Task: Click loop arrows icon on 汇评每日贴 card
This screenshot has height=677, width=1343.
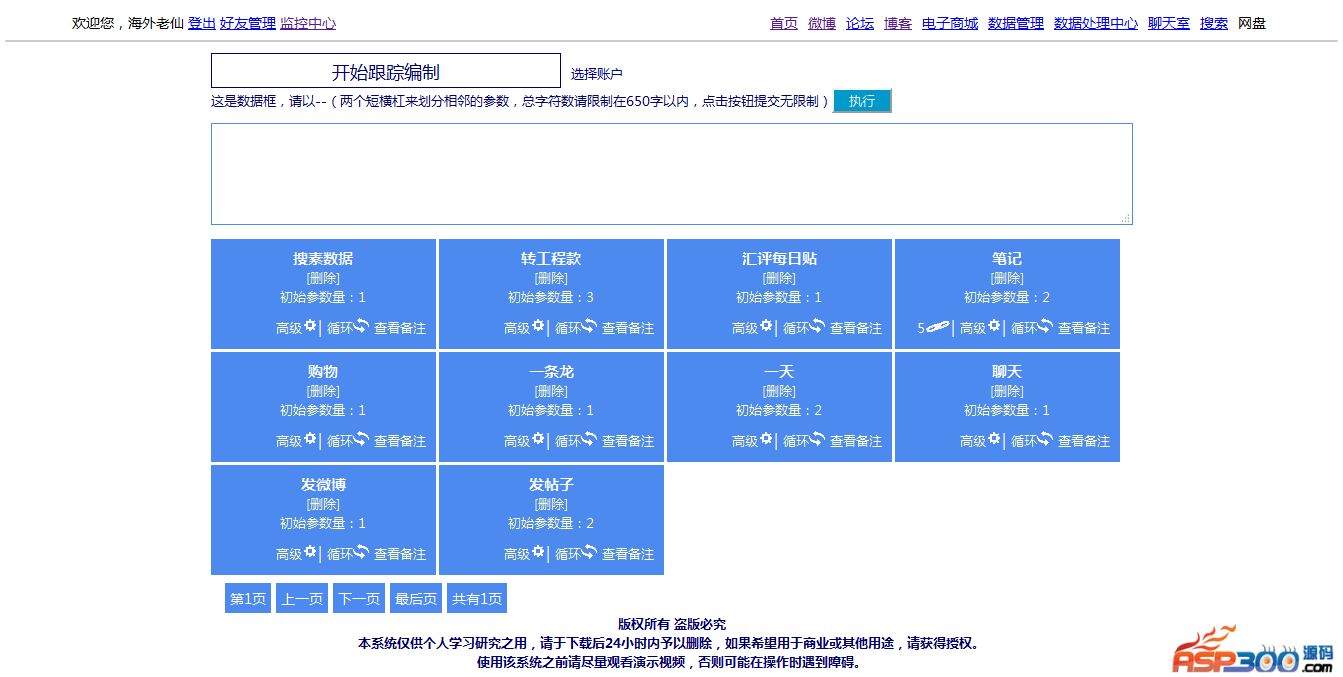Action: tap(818, 326)
